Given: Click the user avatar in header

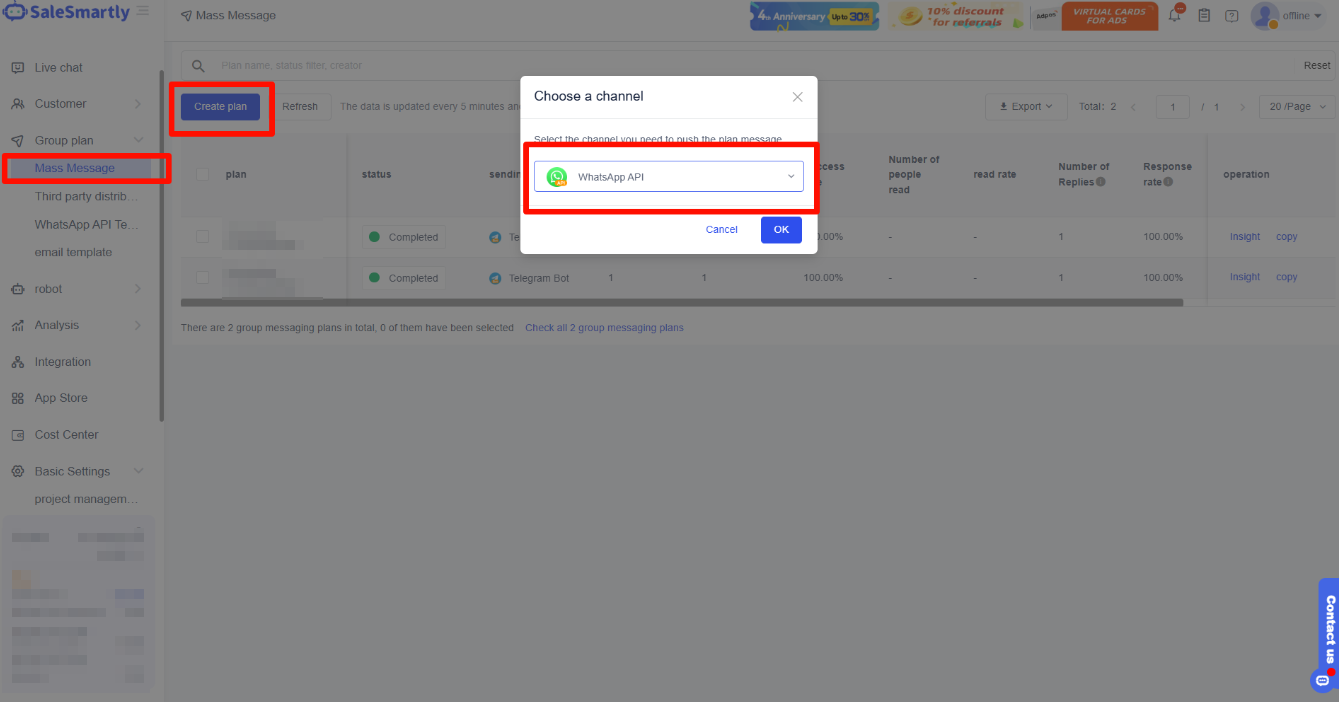Looking at the screenshot, I should coord(1265,15).
